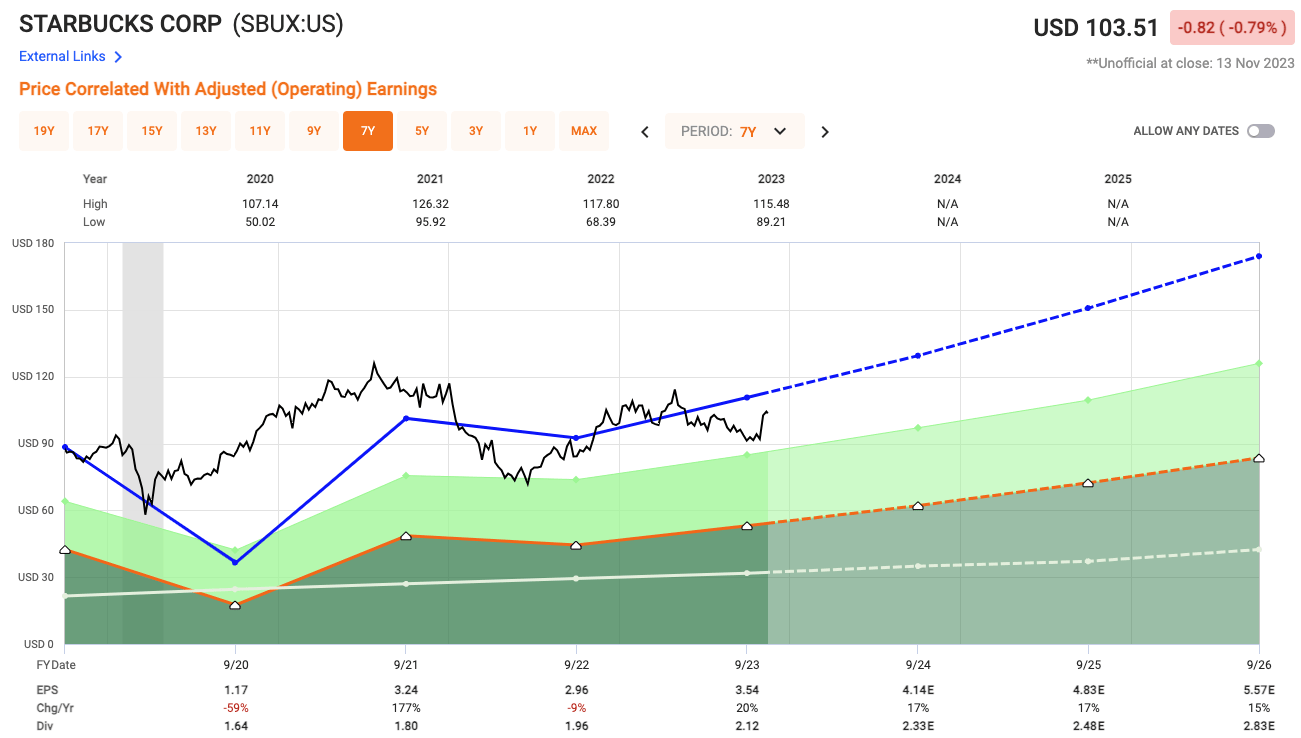This screenshot has width=1301, height=738.
Task: Switch to the MAX timeframe
Action: point(584,130)
